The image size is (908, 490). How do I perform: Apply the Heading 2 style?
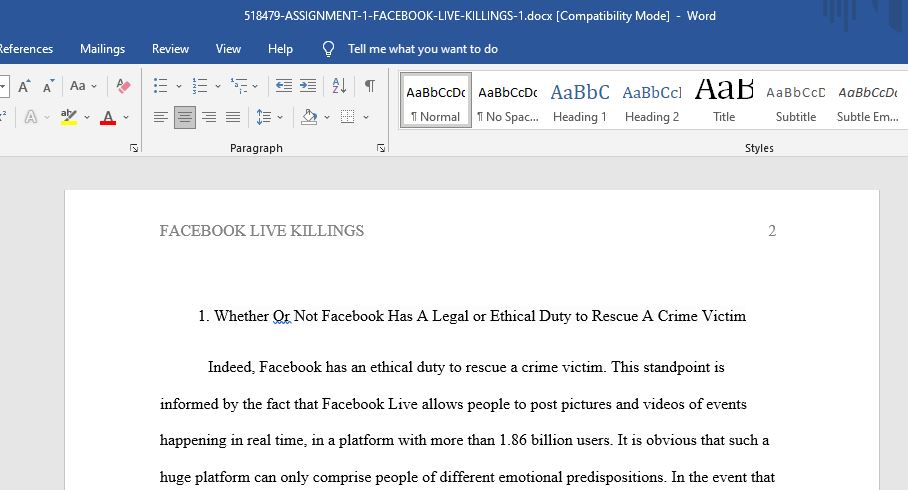point(652,101)
